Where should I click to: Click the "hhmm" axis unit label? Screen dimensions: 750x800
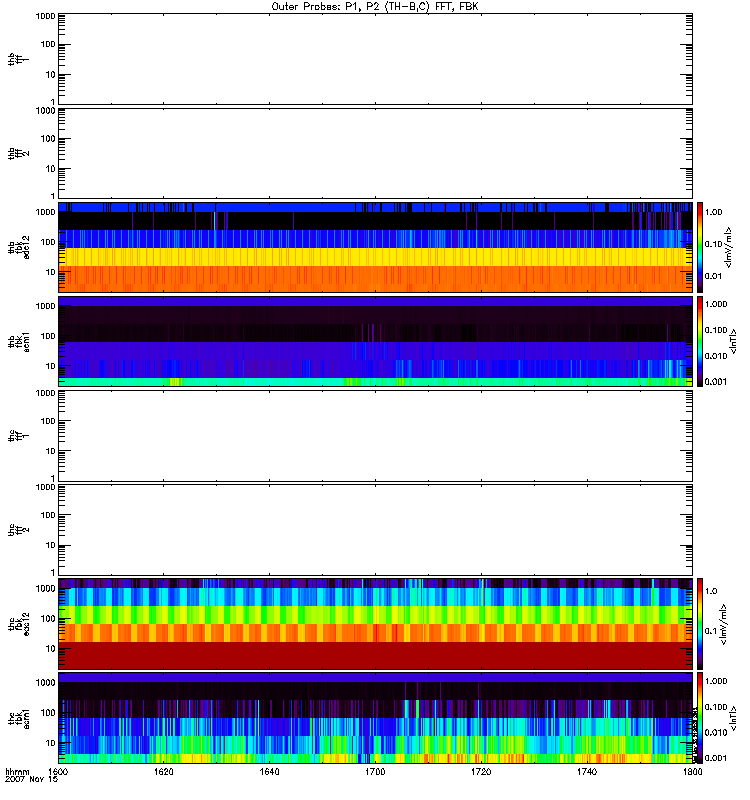(17, 772)
